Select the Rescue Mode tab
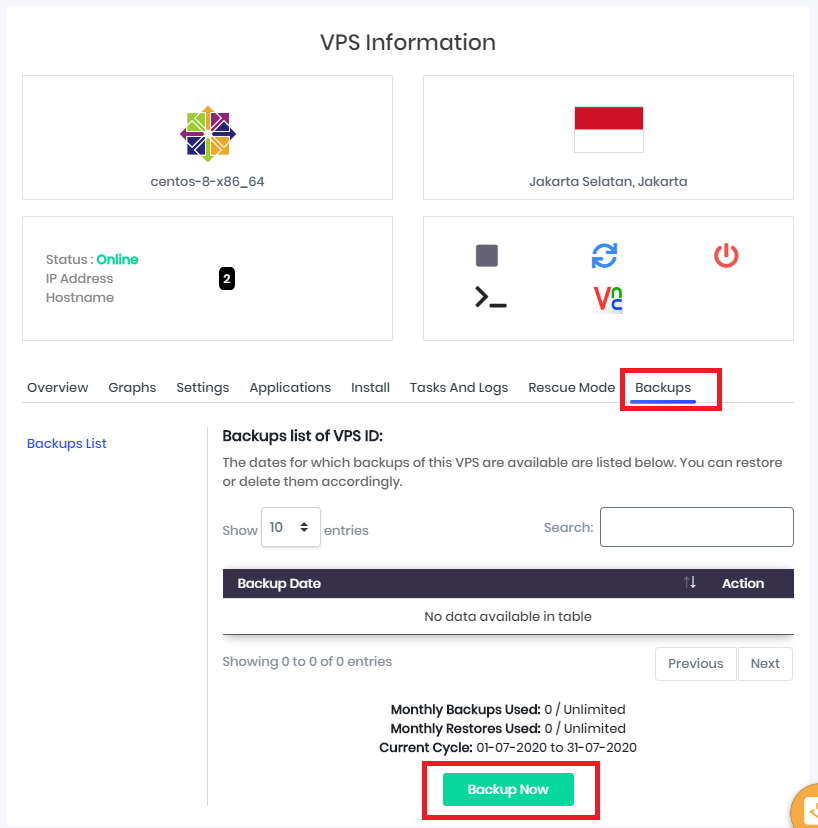 571,387
